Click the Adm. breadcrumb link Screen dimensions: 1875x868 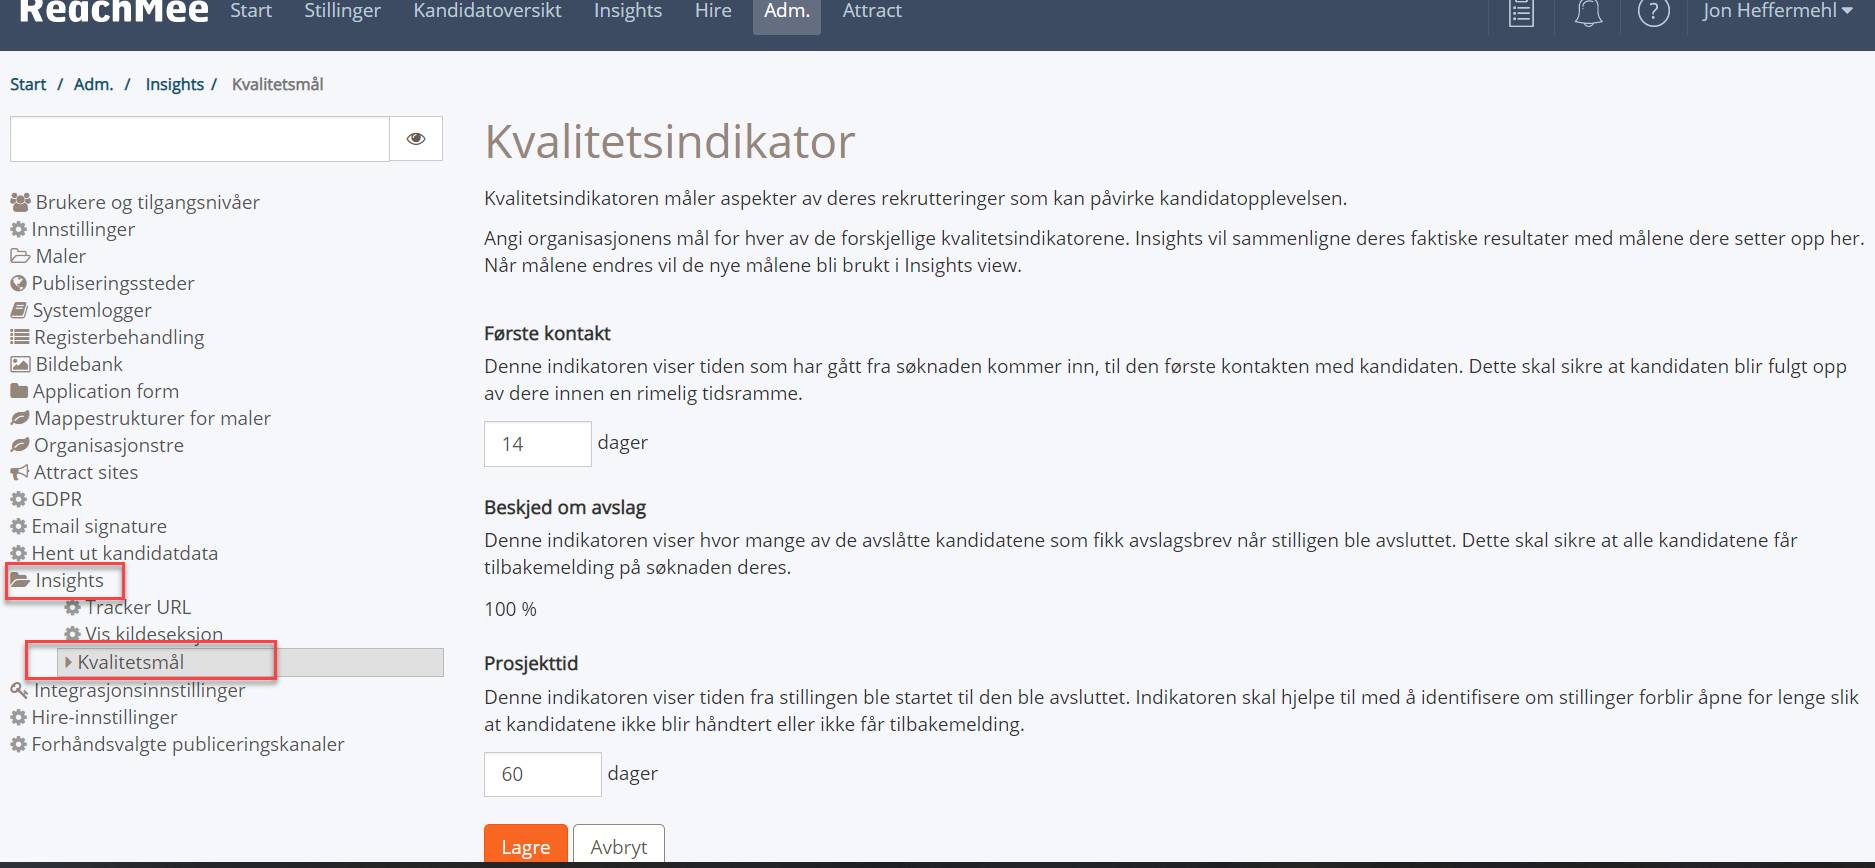click(93, 84)
